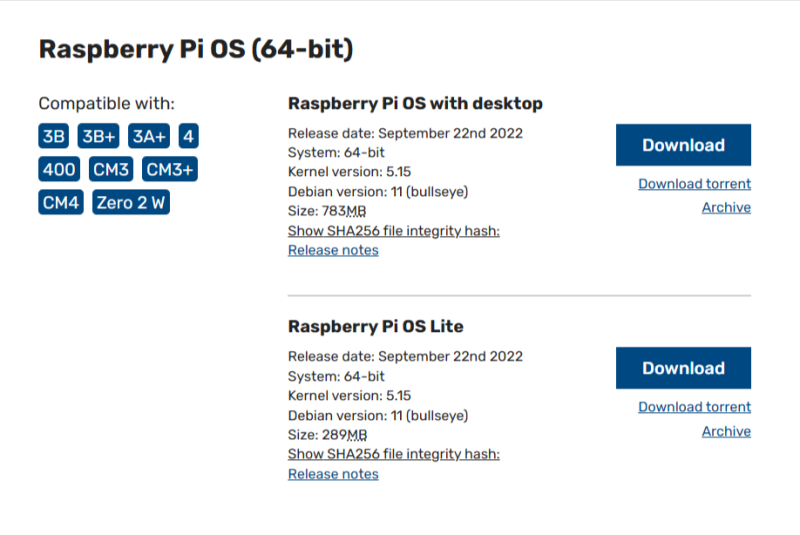The width and height of the screenshot is (800, 535).
Task: Click the CM3+ compatibility badge
Action: (x=169, y=170)
